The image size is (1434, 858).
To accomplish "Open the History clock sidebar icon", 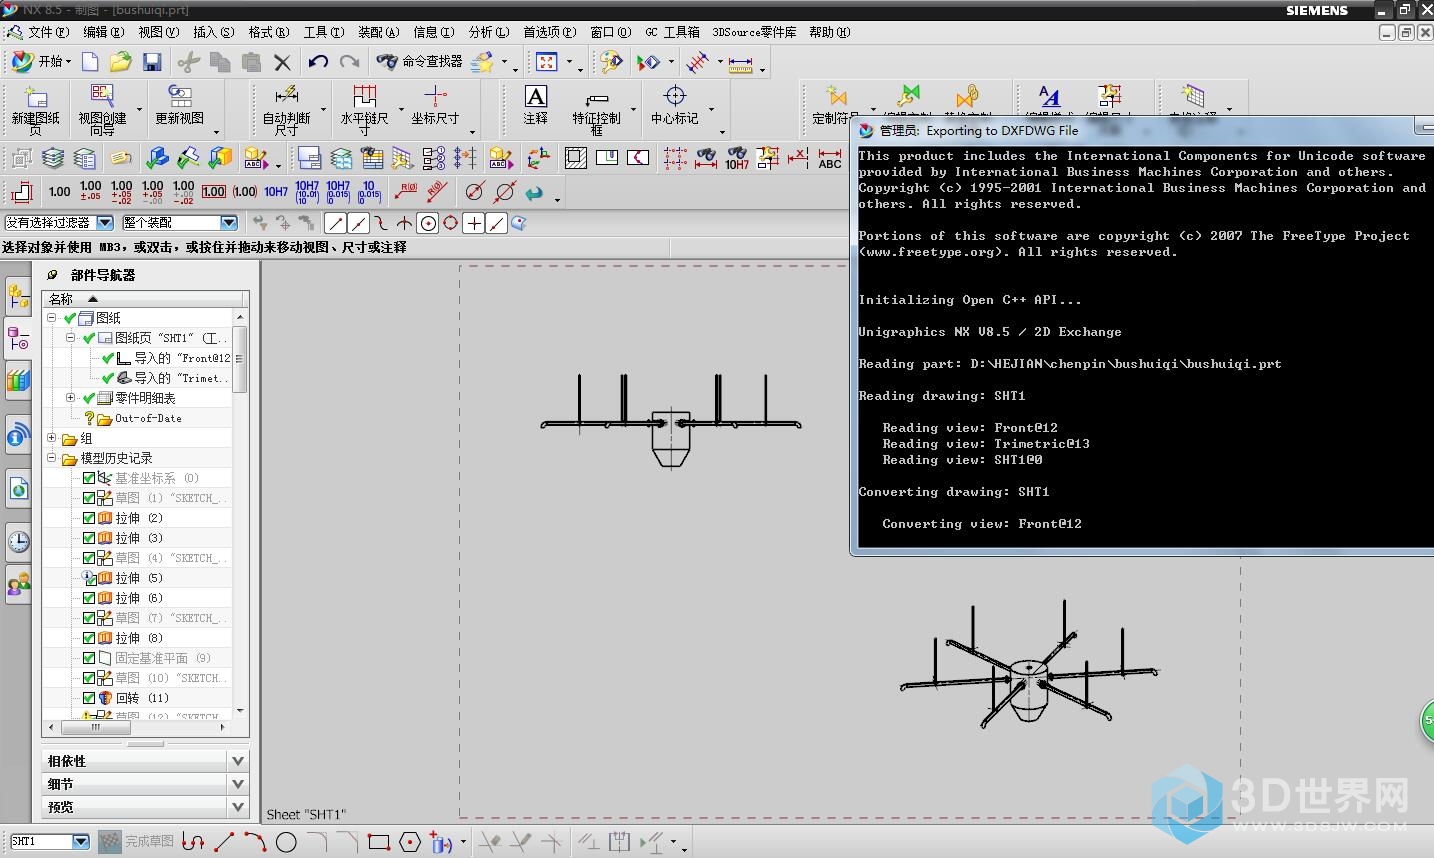I will [x=18, y=541].
